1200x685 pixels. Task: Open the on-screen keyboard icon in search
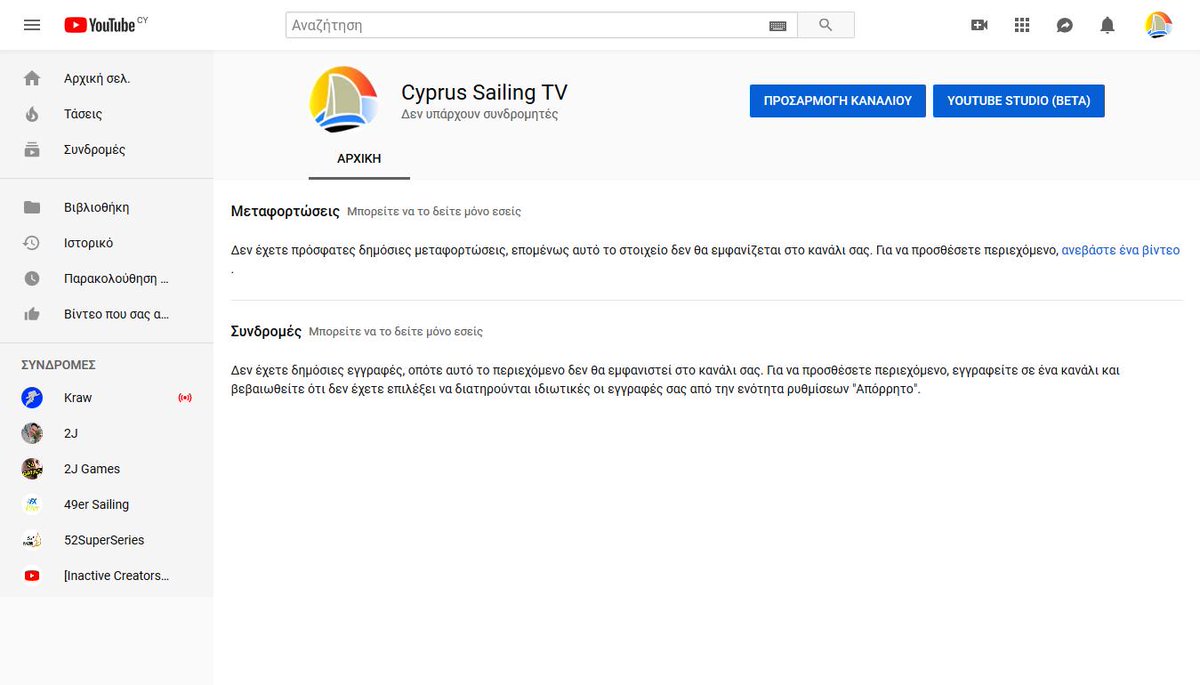click(777, 25)
